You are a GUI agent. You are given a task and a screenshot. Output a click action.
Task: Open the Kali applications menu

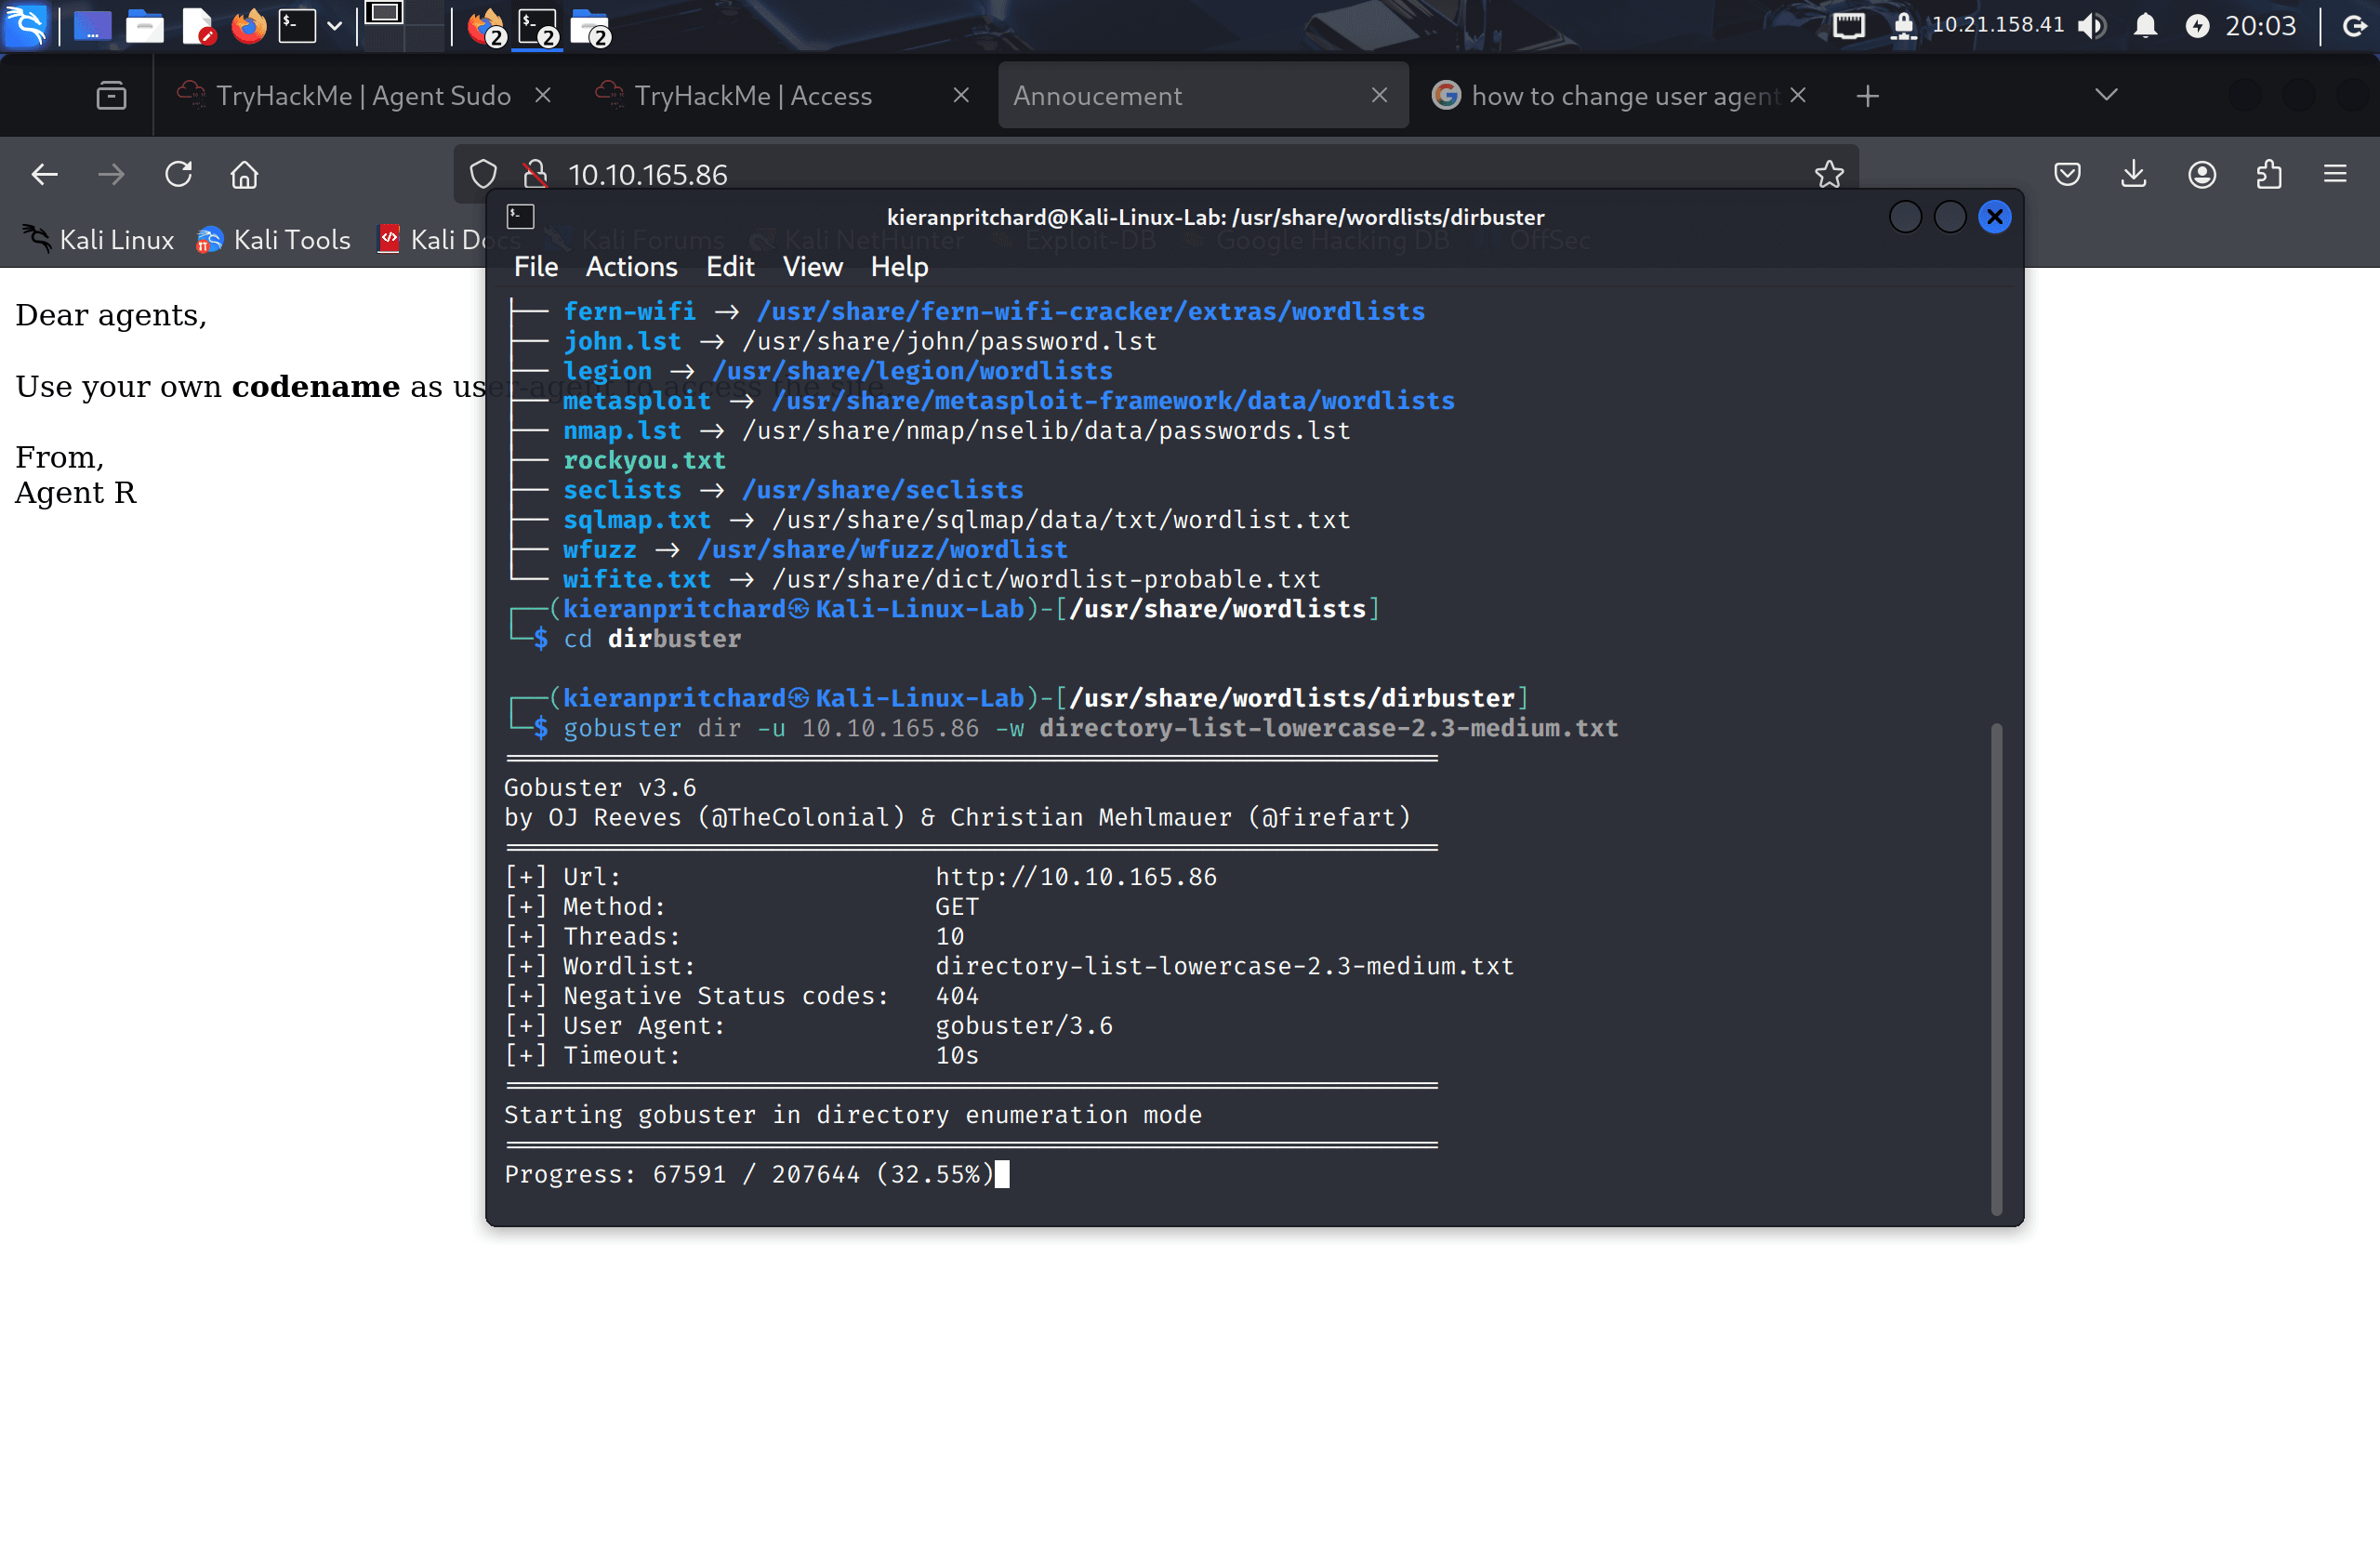pos(26,24)
